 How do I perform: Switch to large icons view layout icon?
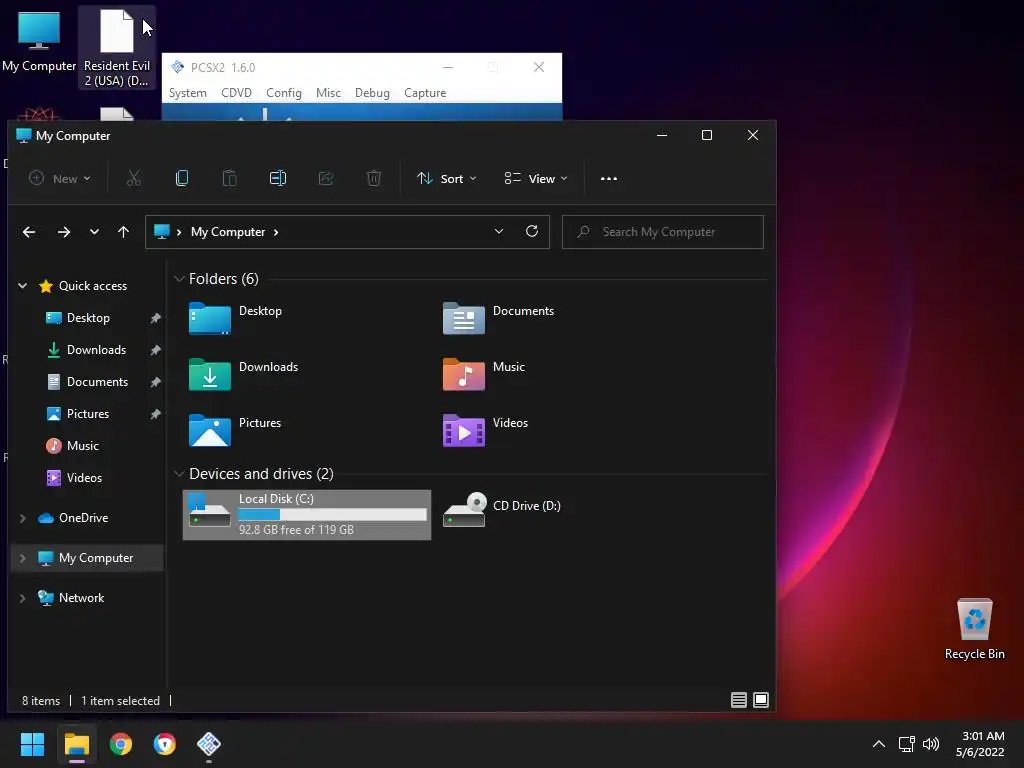point(761,700)
